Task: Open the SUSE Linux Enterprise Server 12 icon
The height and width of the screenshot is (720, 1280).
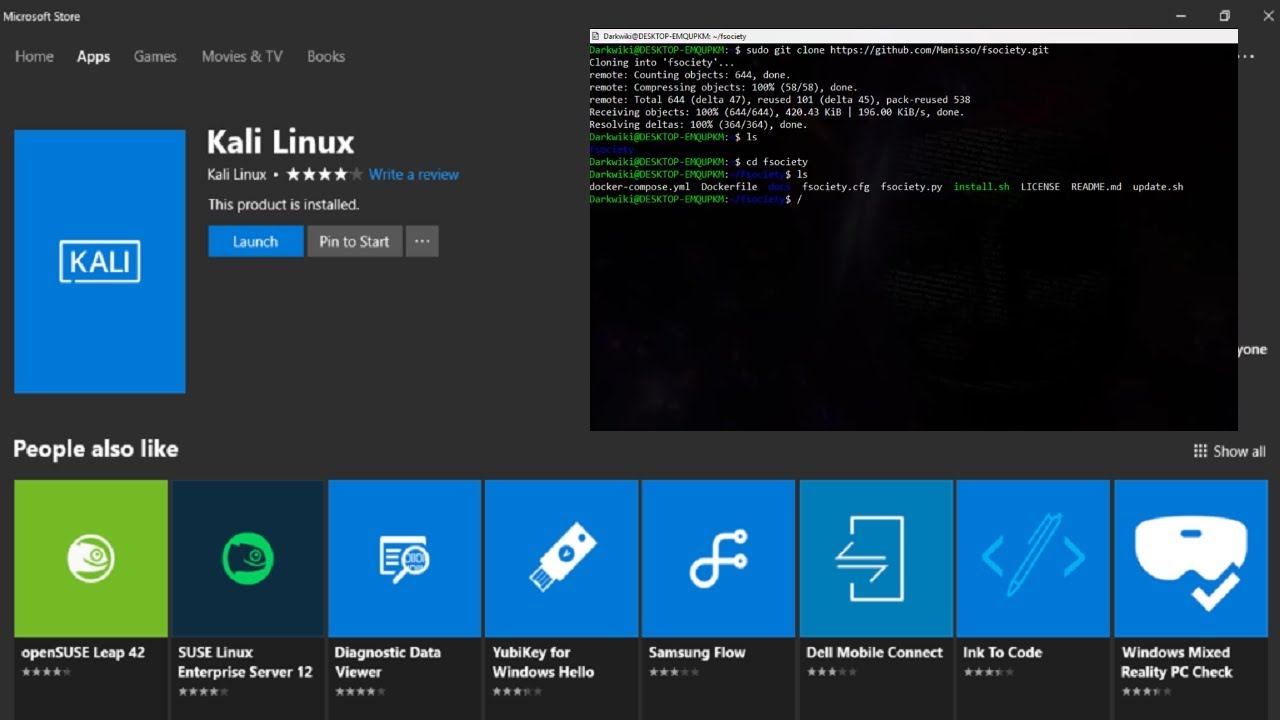Action: coord(248,558)
